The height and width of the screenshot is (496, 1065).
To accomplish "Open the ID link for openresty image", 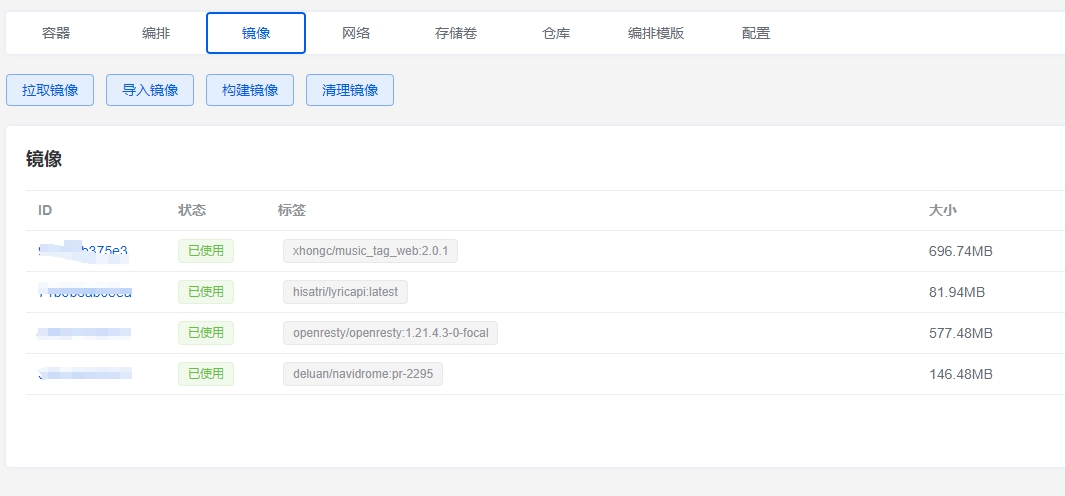I will coord(84,333).
